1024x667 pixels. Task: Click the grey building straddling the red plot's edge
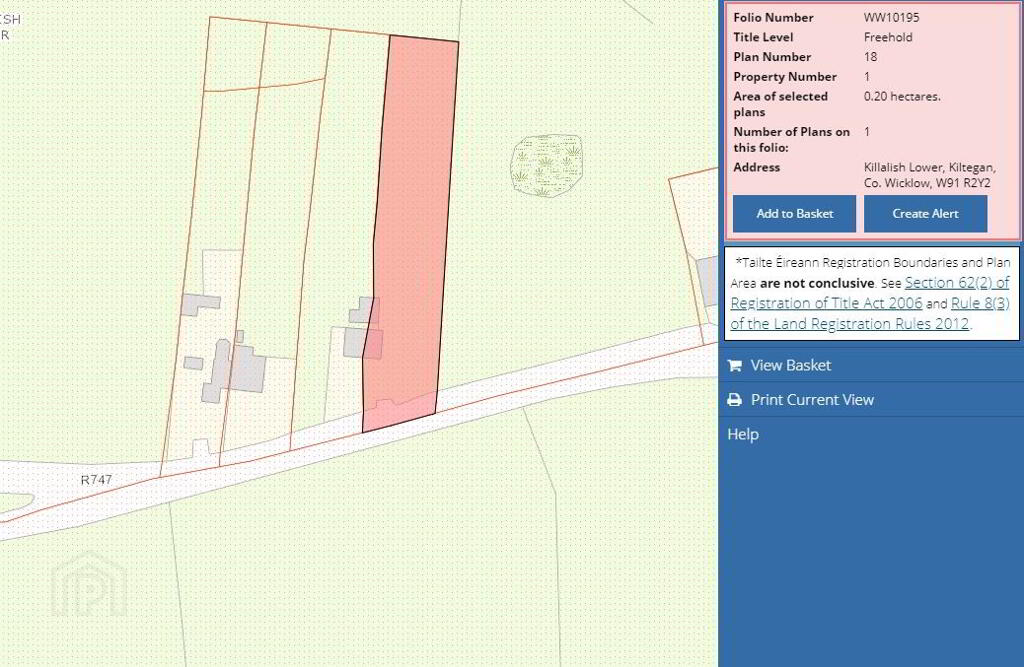358,341
